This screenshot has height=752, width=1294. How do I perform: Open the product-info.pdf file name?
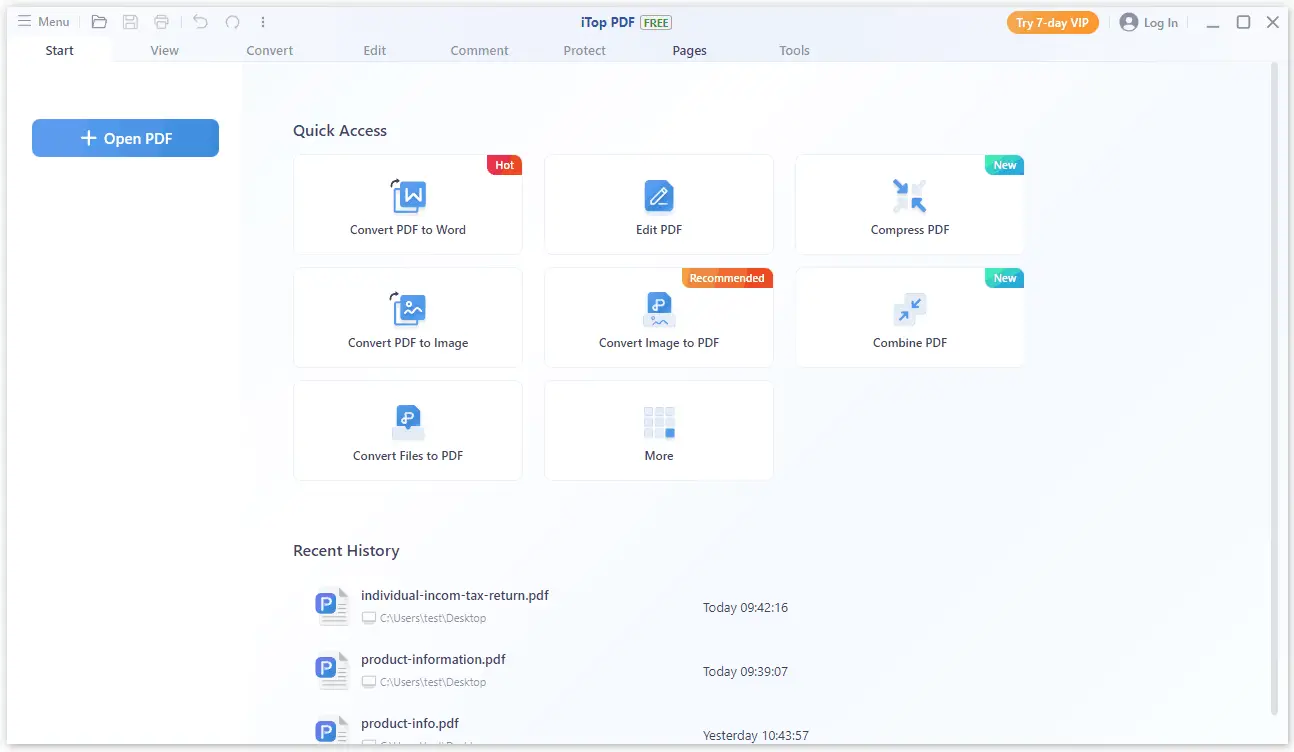pyautogui.click(x=410, y=723)
